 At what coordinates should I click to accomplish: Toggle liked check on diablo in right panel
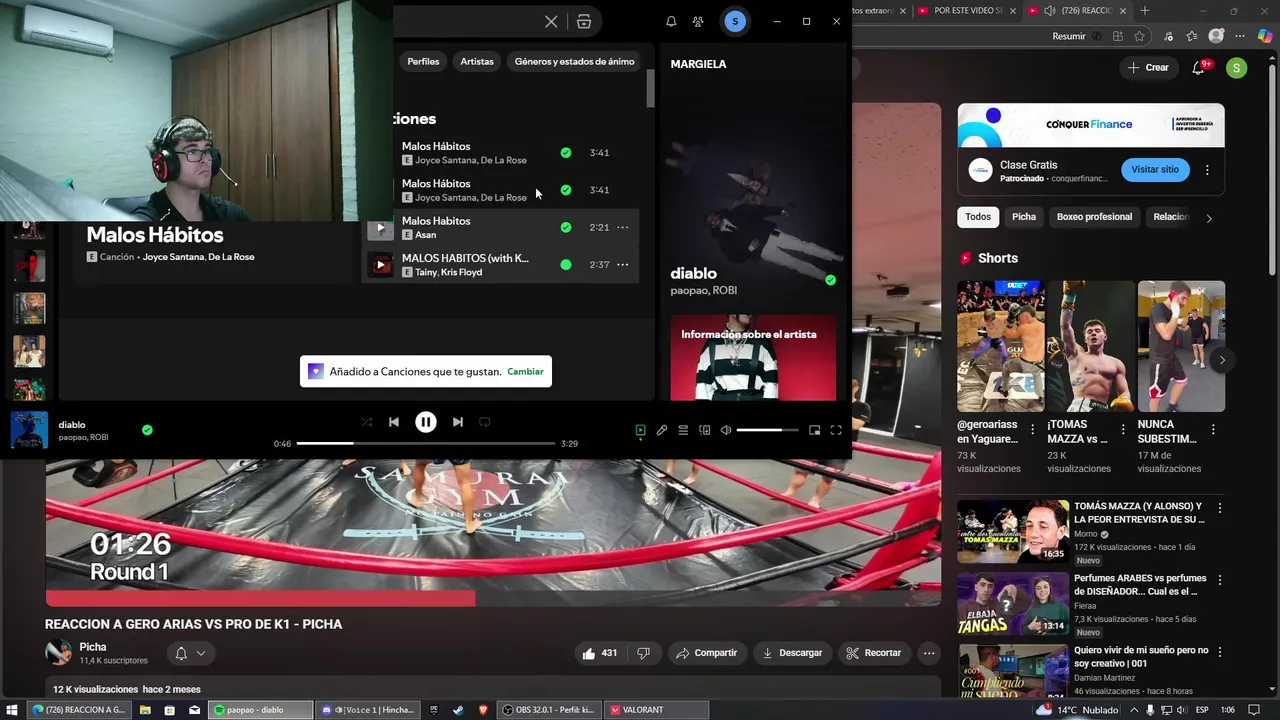point(830,280)
